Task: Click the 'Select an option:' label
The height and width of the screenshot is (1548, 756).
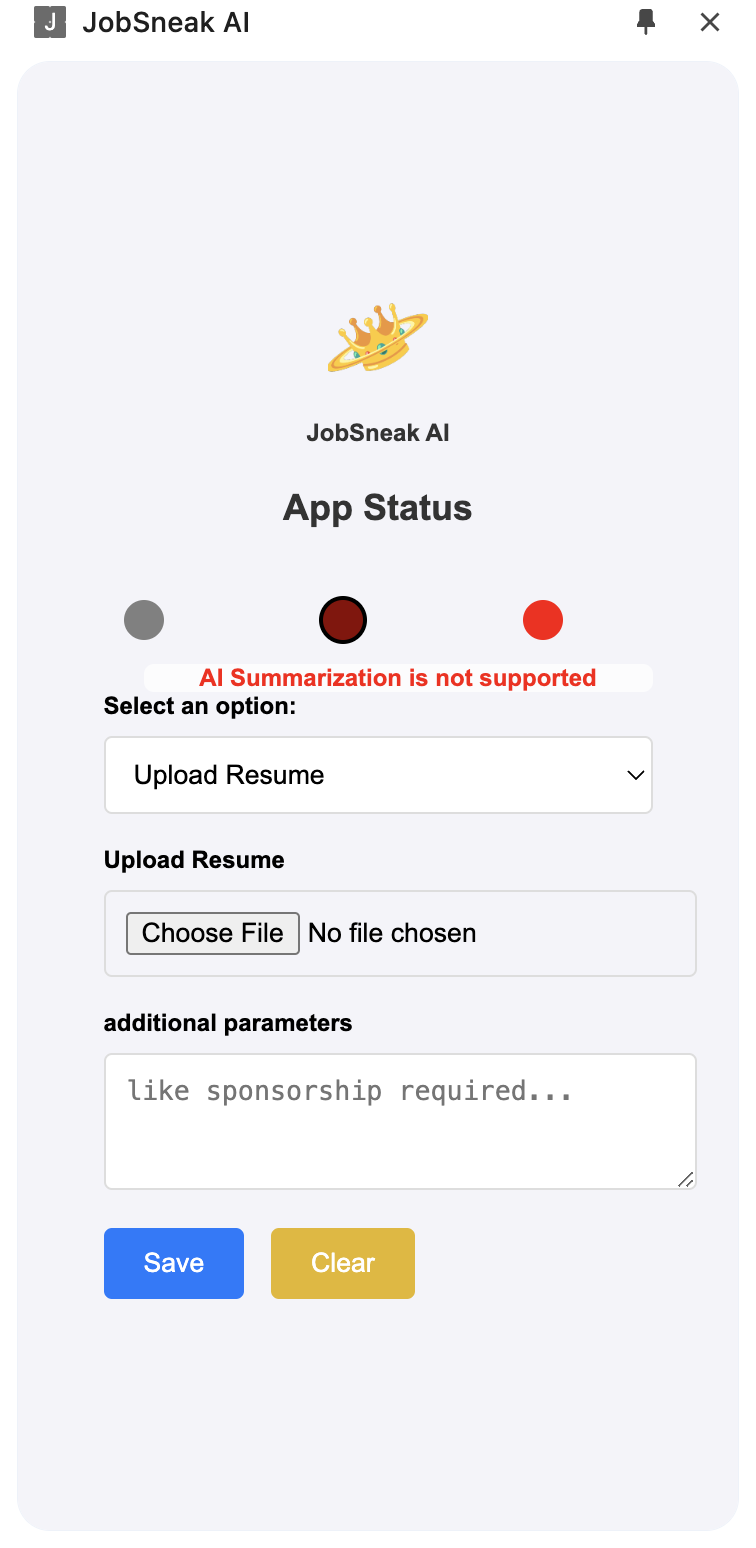Action: coord(200,706)
